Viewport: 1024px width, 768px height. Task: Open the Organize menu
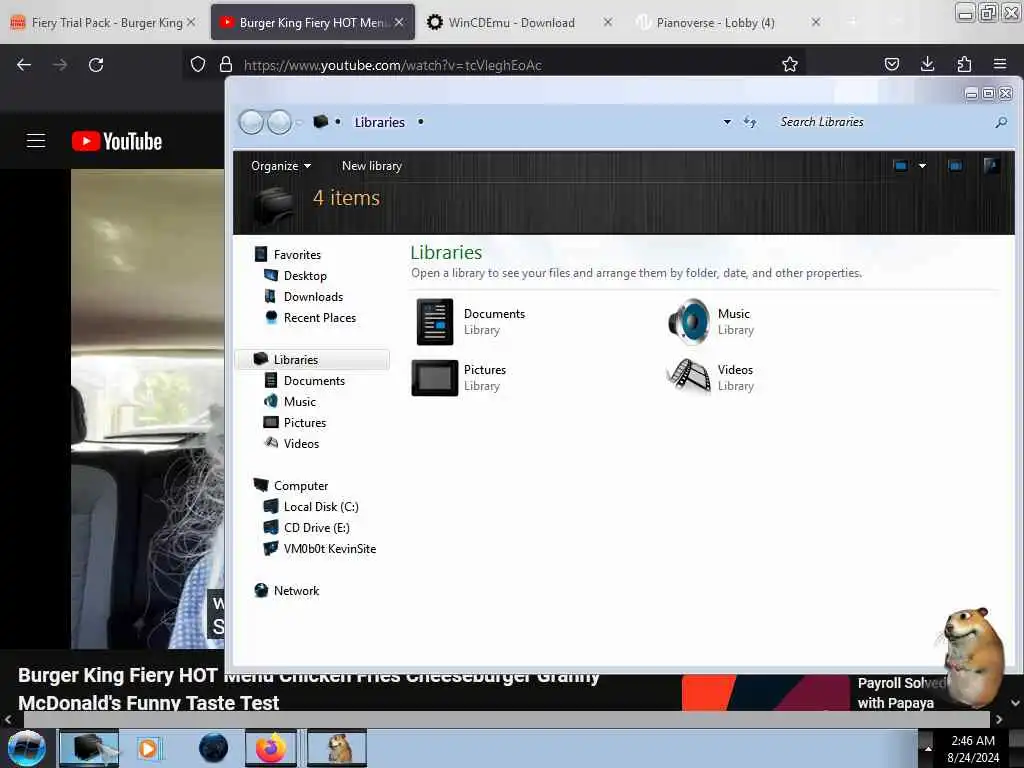[x=281, y=166]
